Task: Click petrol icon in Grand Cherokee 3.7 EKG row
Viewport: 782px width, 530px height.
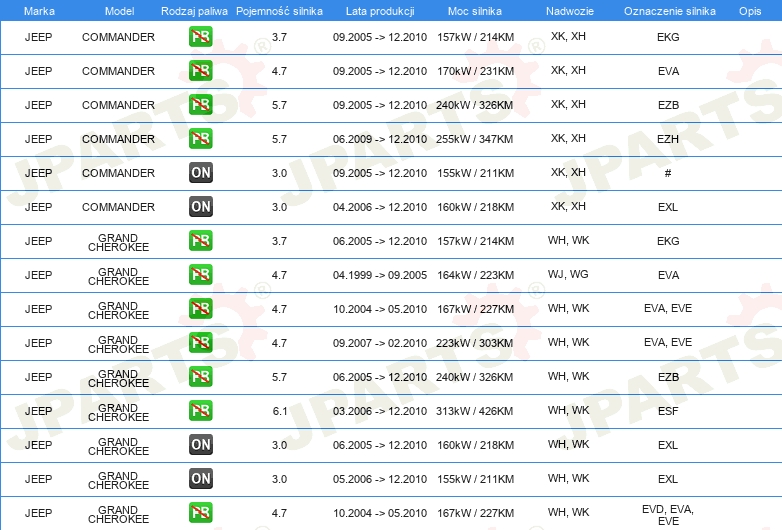Action: click(200, 240)
